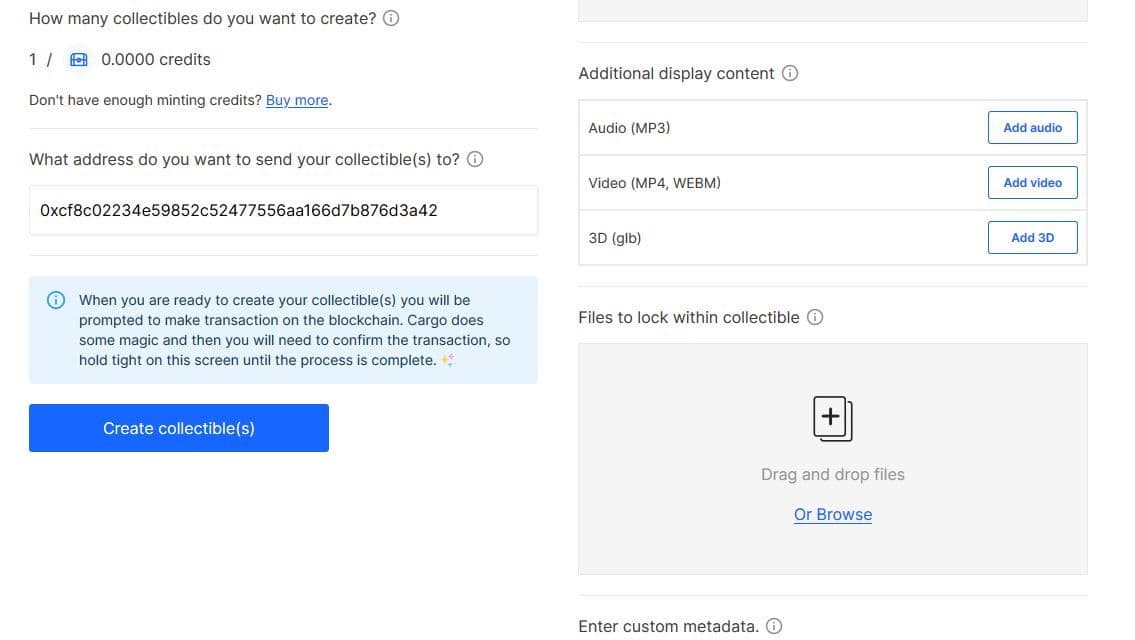Click the info icon inside blue notice box
Screen dimensions: 1135x640
(56, 300)
